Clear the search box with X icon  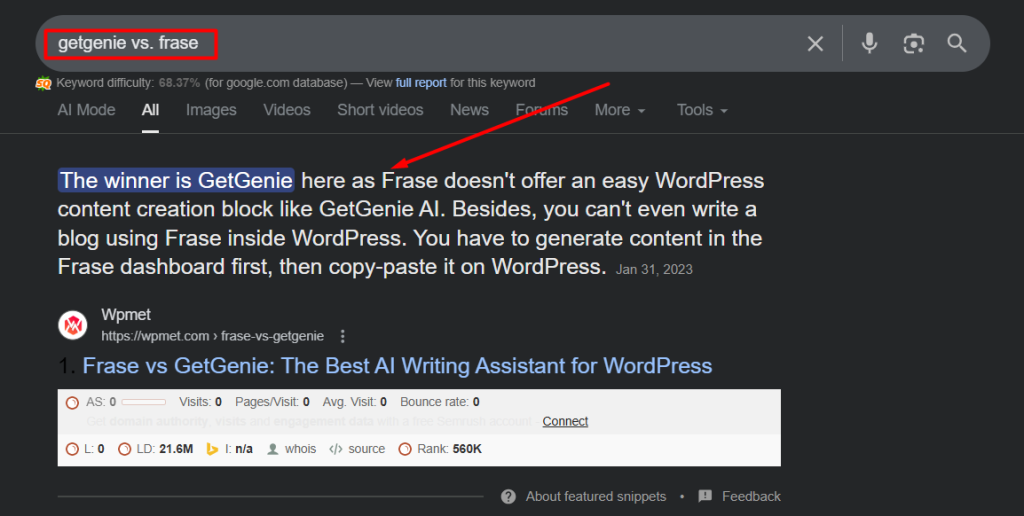[815, 43]
